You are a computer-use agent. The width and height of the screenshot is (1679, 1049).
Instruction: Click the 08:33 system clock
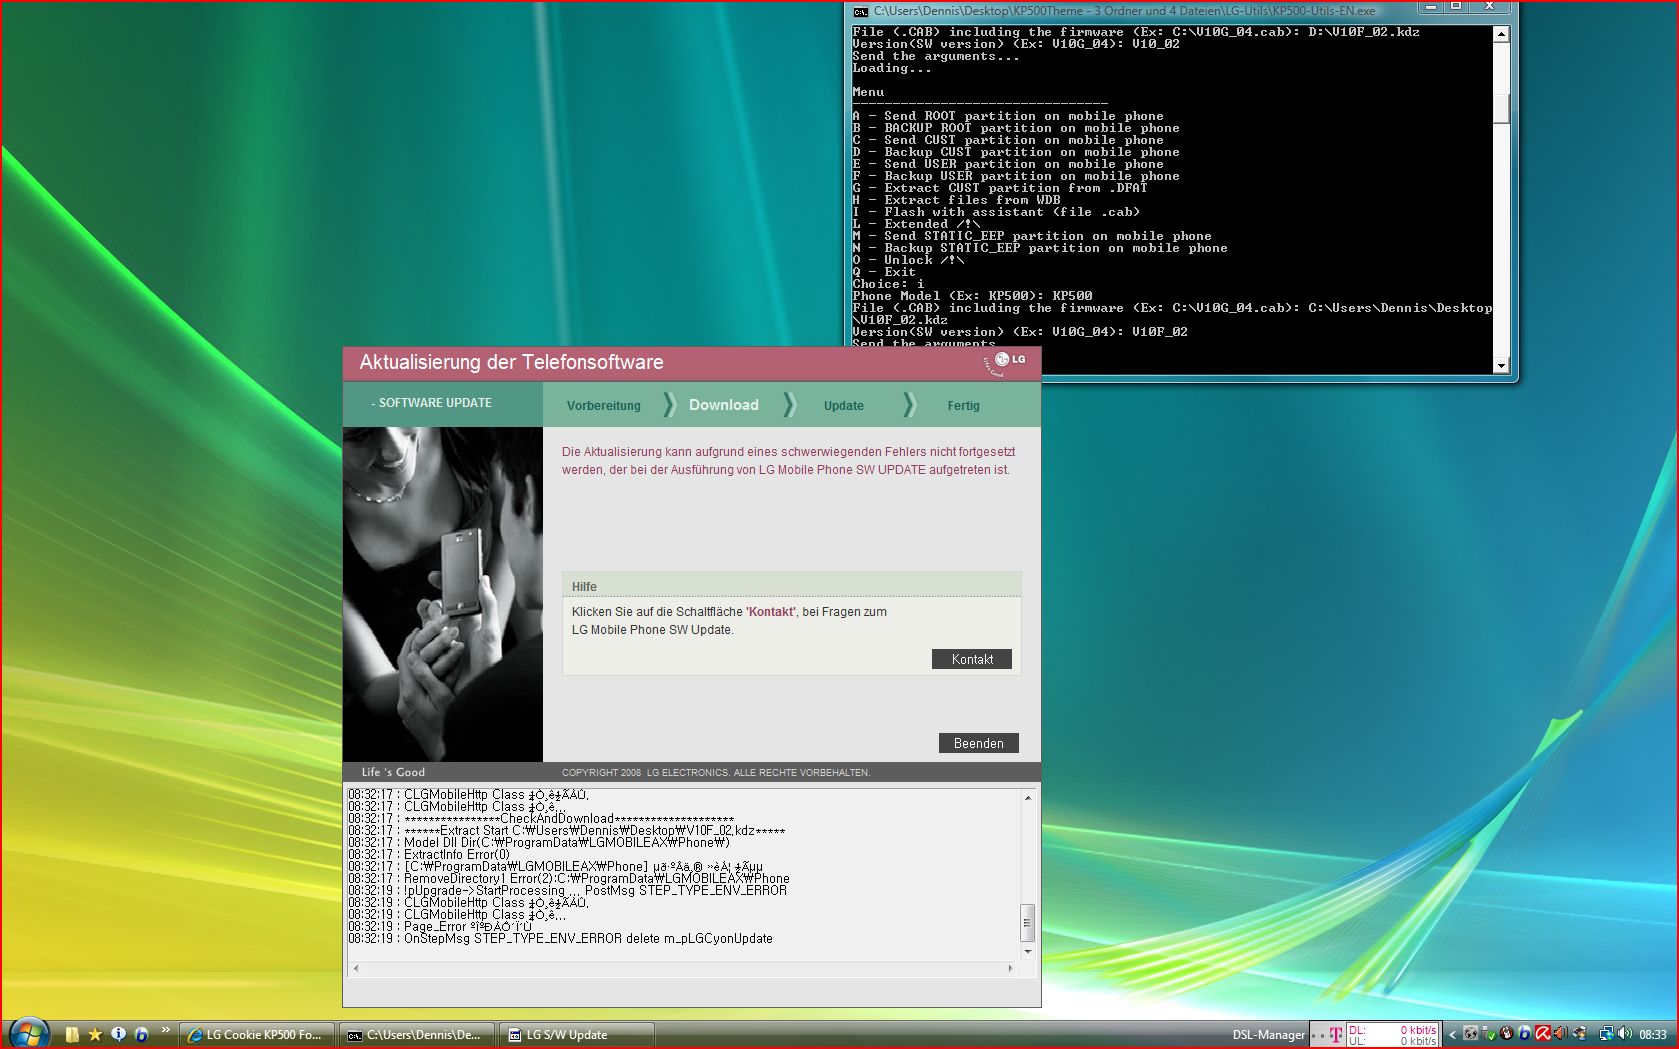pos(1652,1035)
